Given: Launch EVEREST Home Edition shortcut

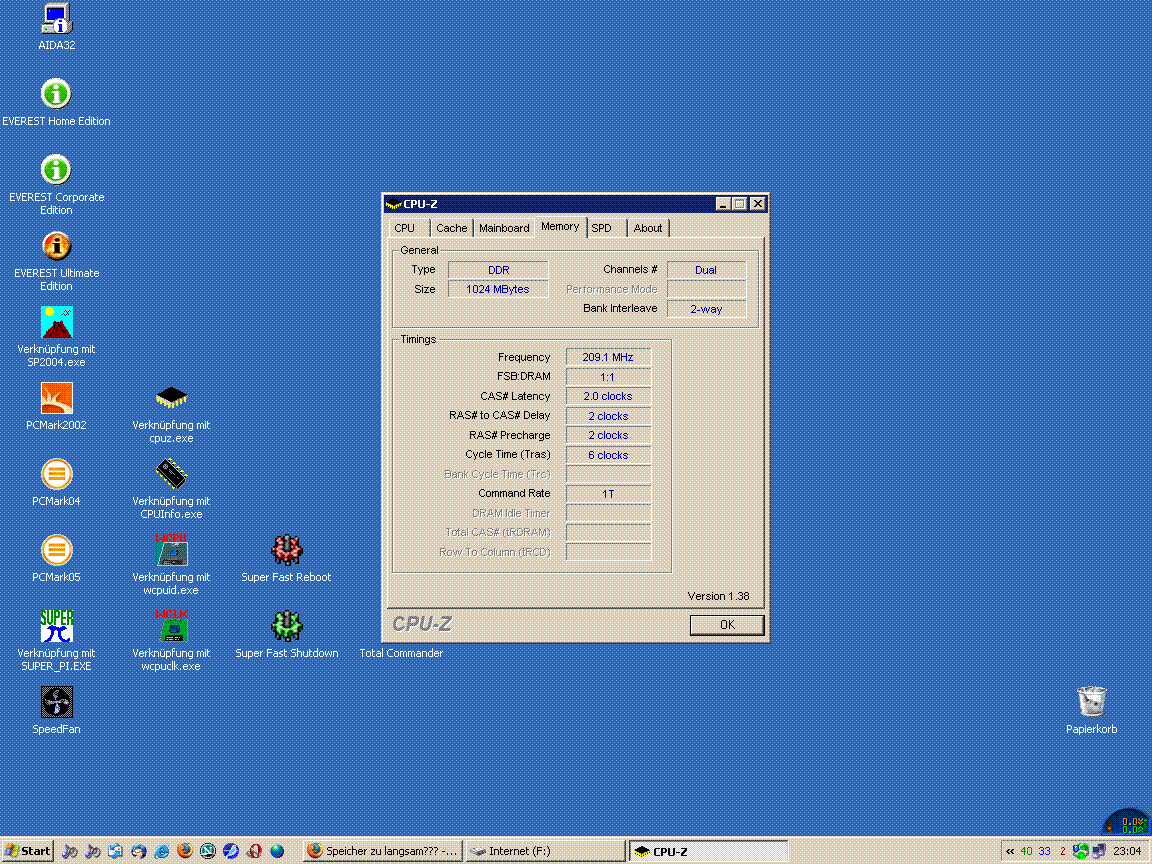Looking at the screenshot, I should [x=57, y=102].
